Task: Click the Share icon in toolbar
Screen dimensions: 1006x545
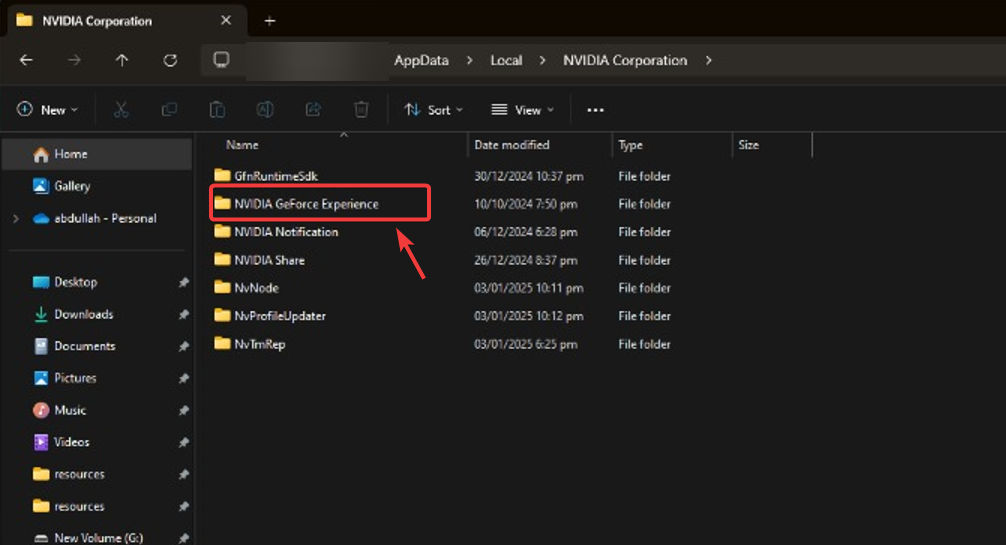Action: pos(313,110)
